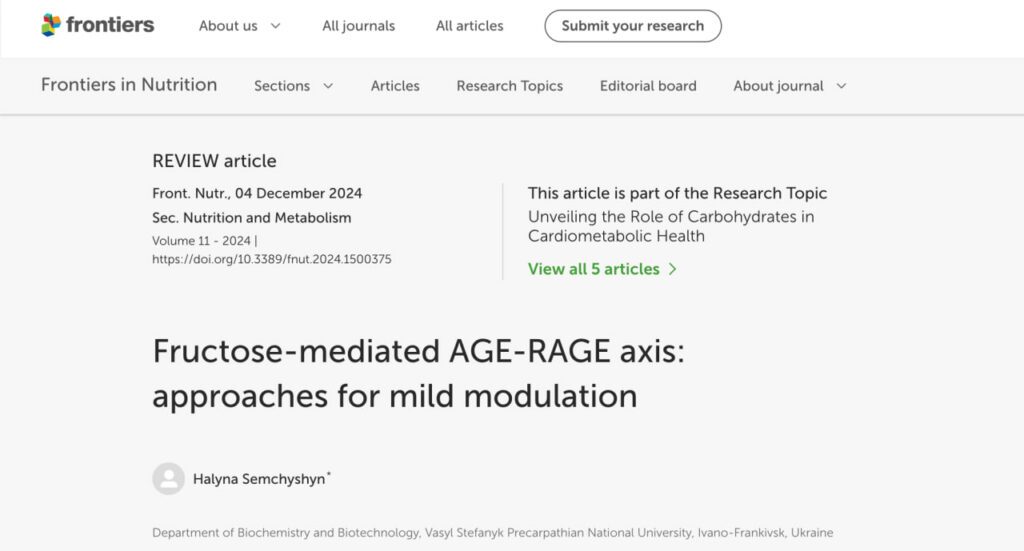The image size is (1024, 551).
Task: Open the Editorial board page
Action: (648, 86)
